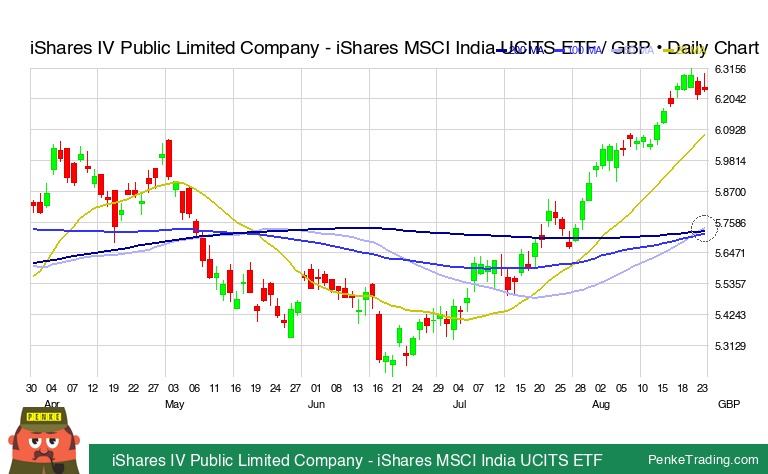
Task: Click the 6.3156 price axis label
Action: tap(730, 69)
